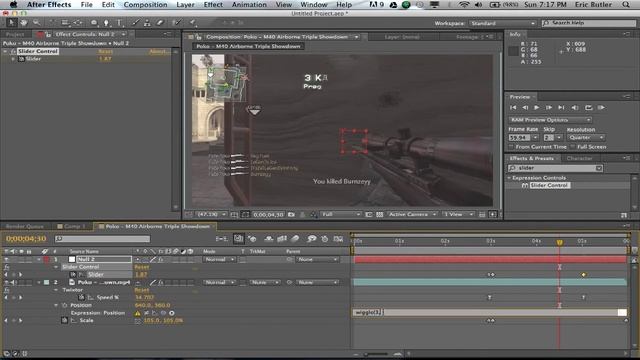Open the File menu
Viewport: 640px width, 360px height.
pyautogui.click(x=86, y=5)
